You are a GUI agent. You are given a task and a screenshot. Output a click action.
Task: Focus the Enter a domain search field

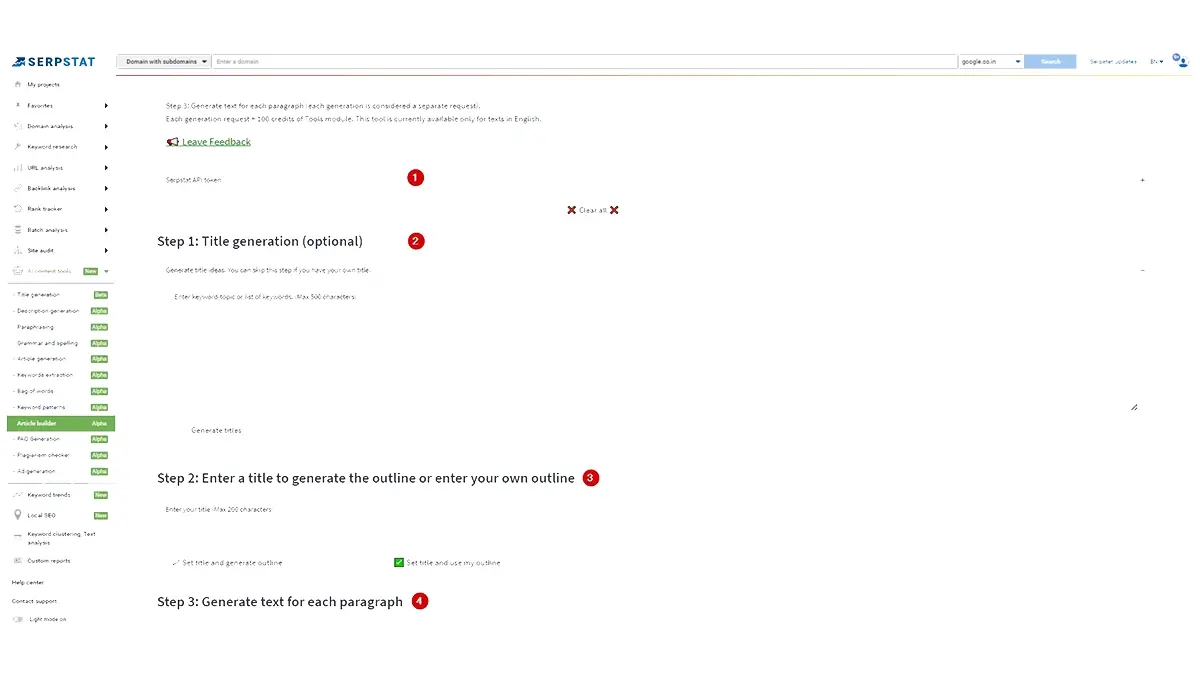tap(584, 62)
